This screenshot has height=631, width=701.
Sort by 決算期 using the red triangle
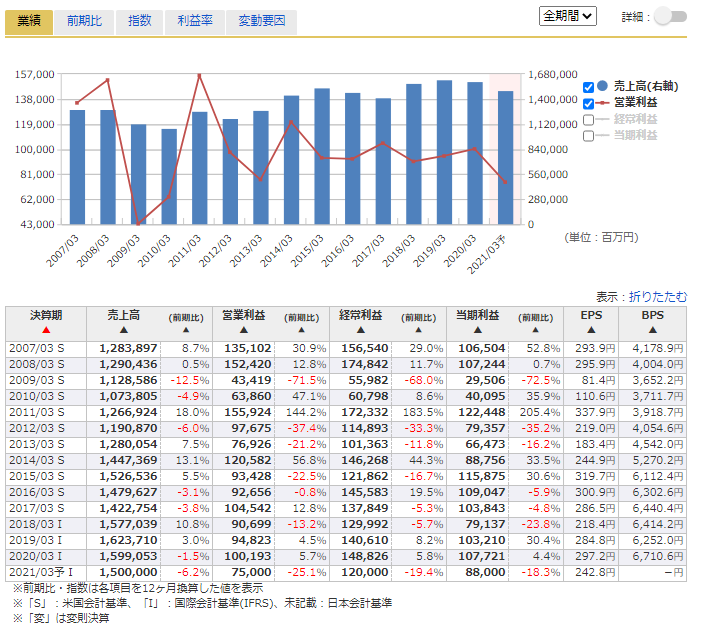pyautogui.click(x=46, y=329)
